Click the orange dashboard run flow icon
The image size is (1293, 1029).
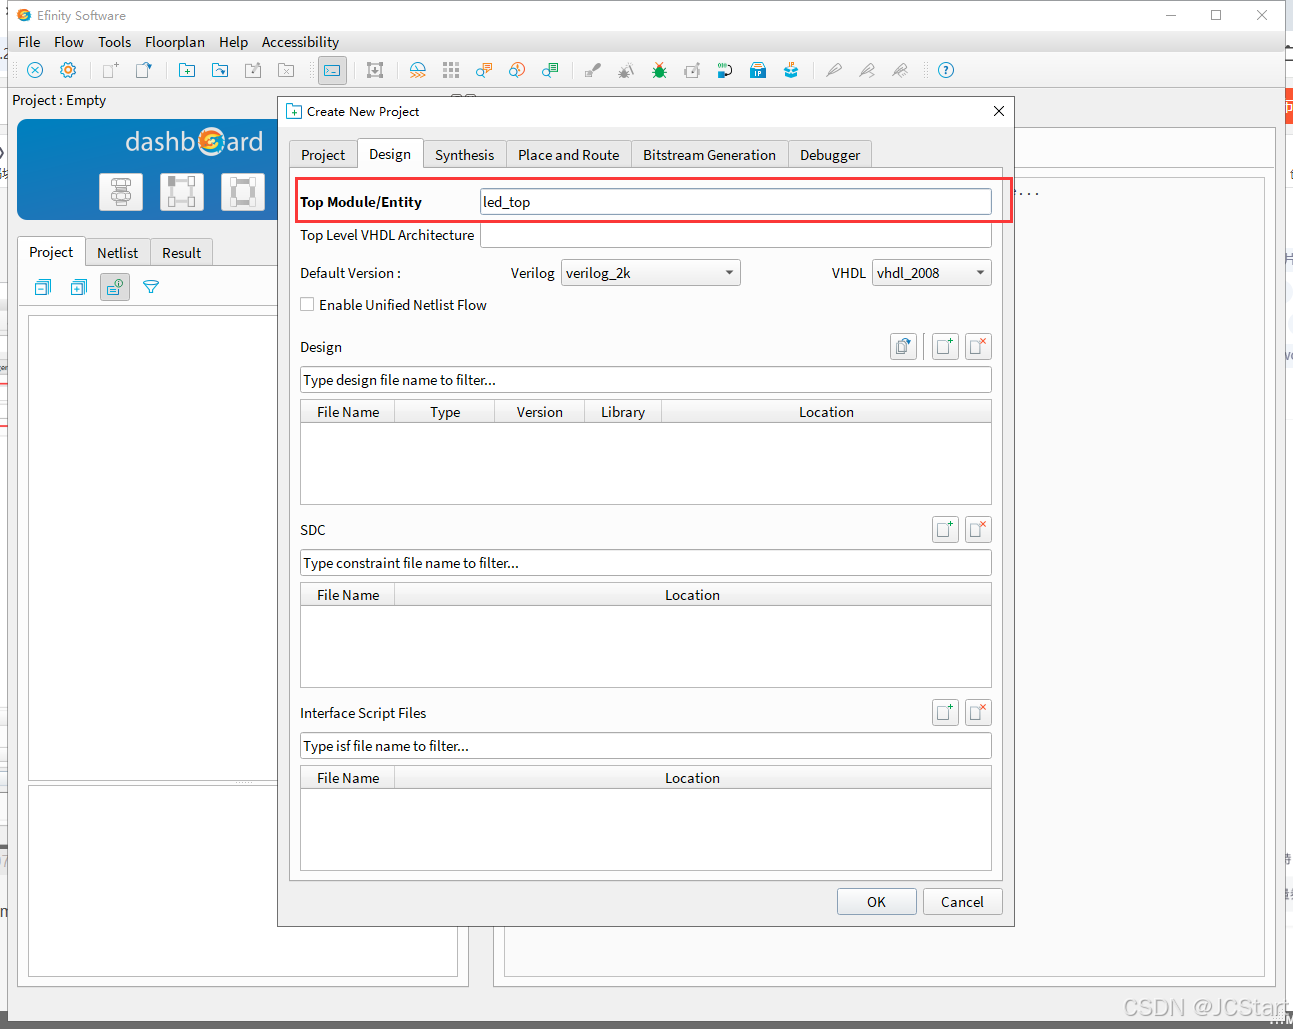(x=418, y=70)
